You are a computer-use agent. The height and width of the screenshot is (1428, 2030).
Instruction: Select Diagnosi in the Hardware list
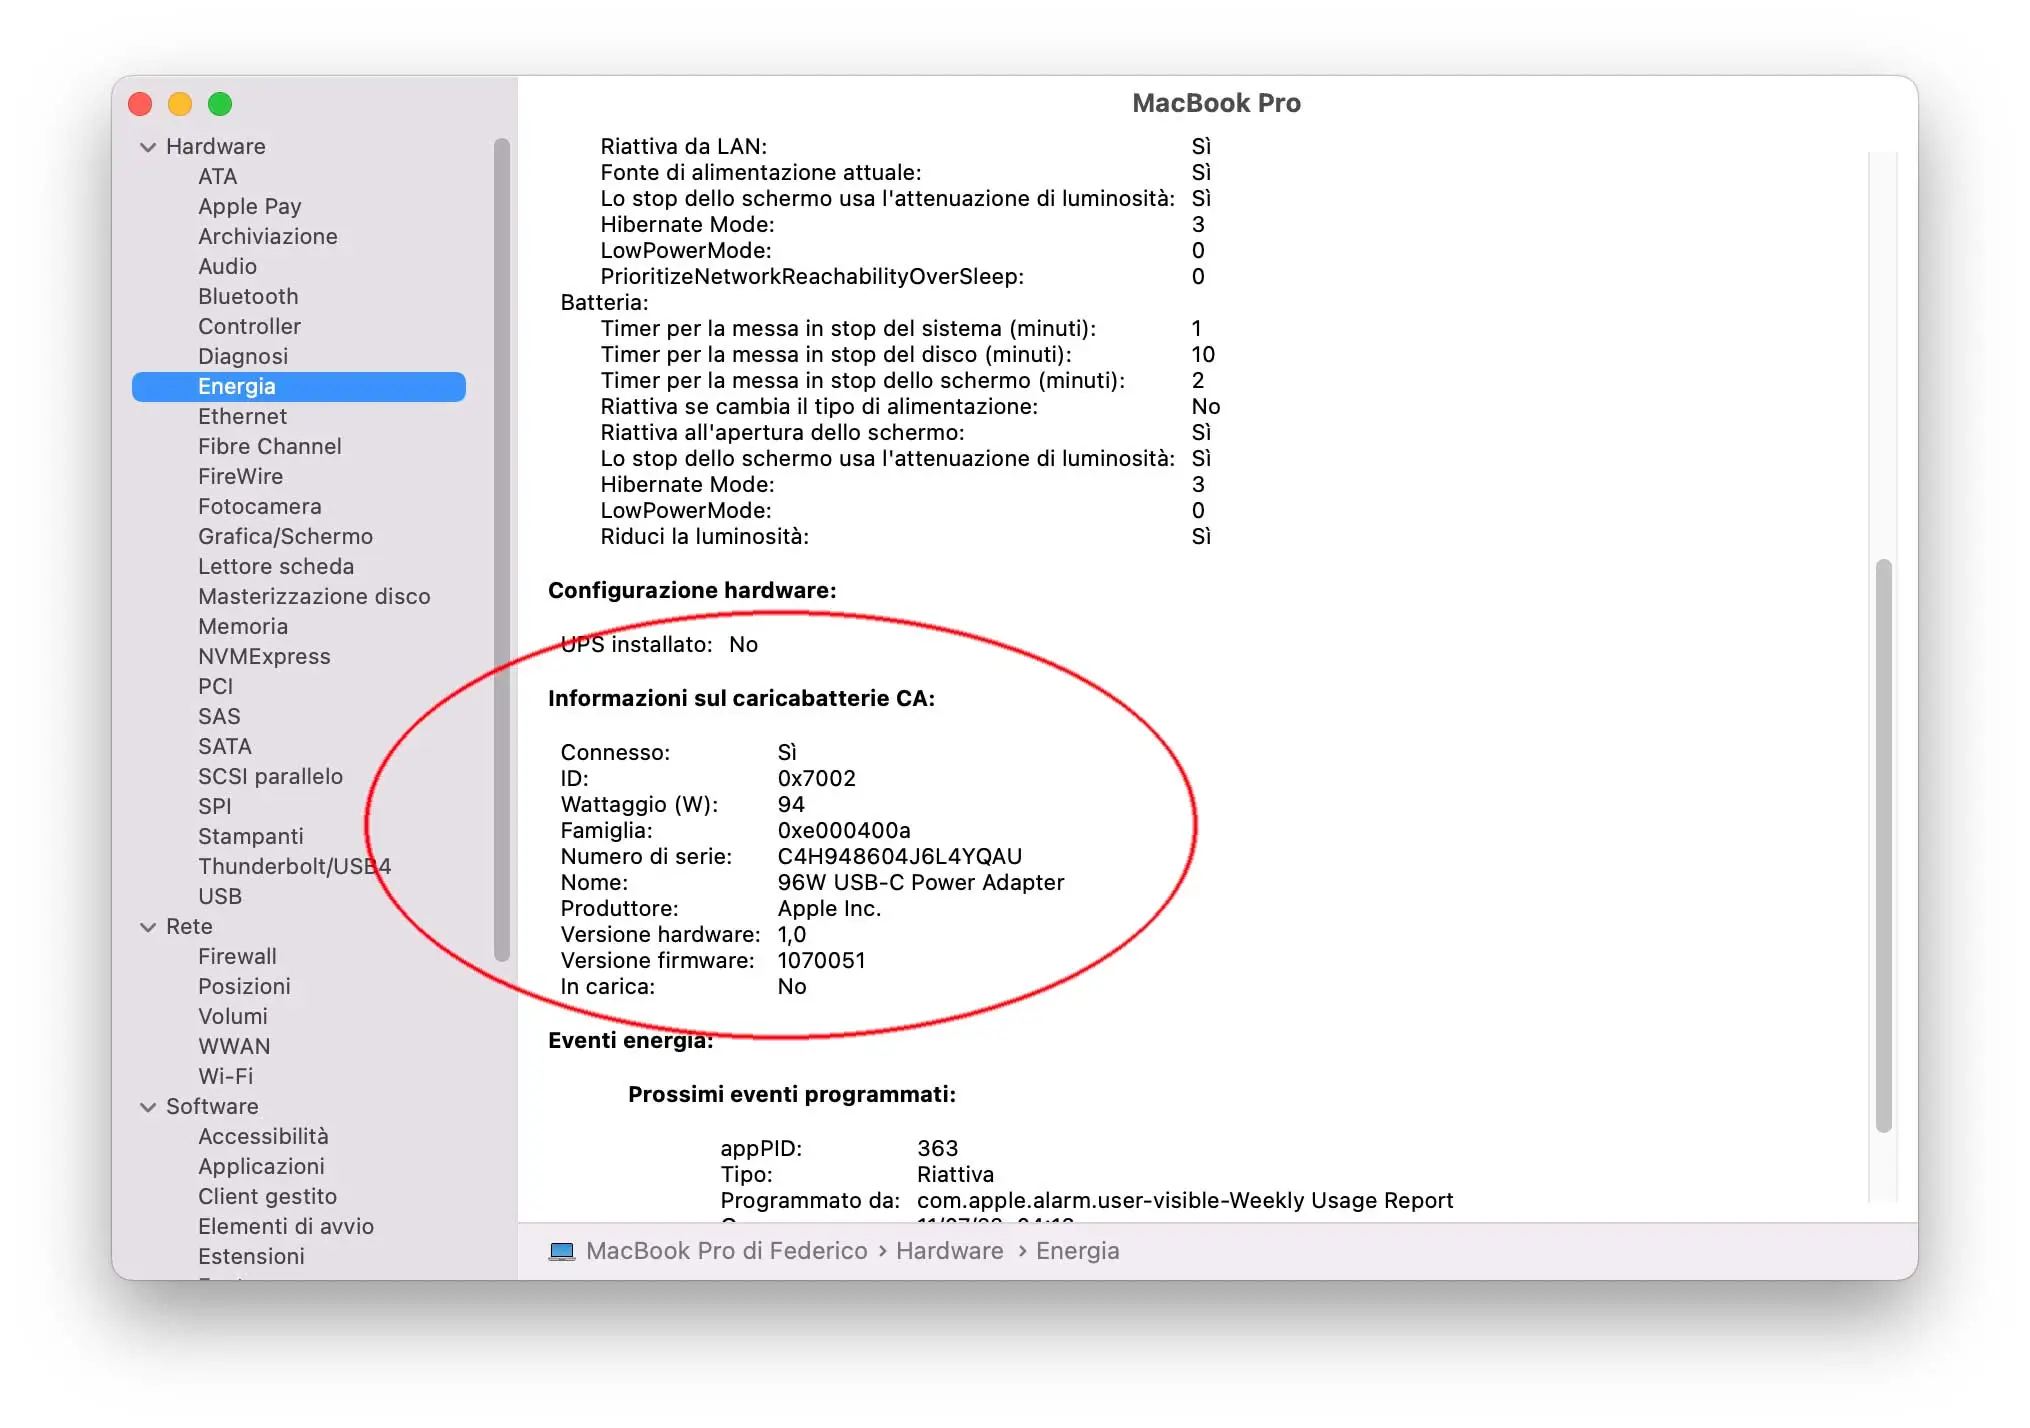[242, 356]
